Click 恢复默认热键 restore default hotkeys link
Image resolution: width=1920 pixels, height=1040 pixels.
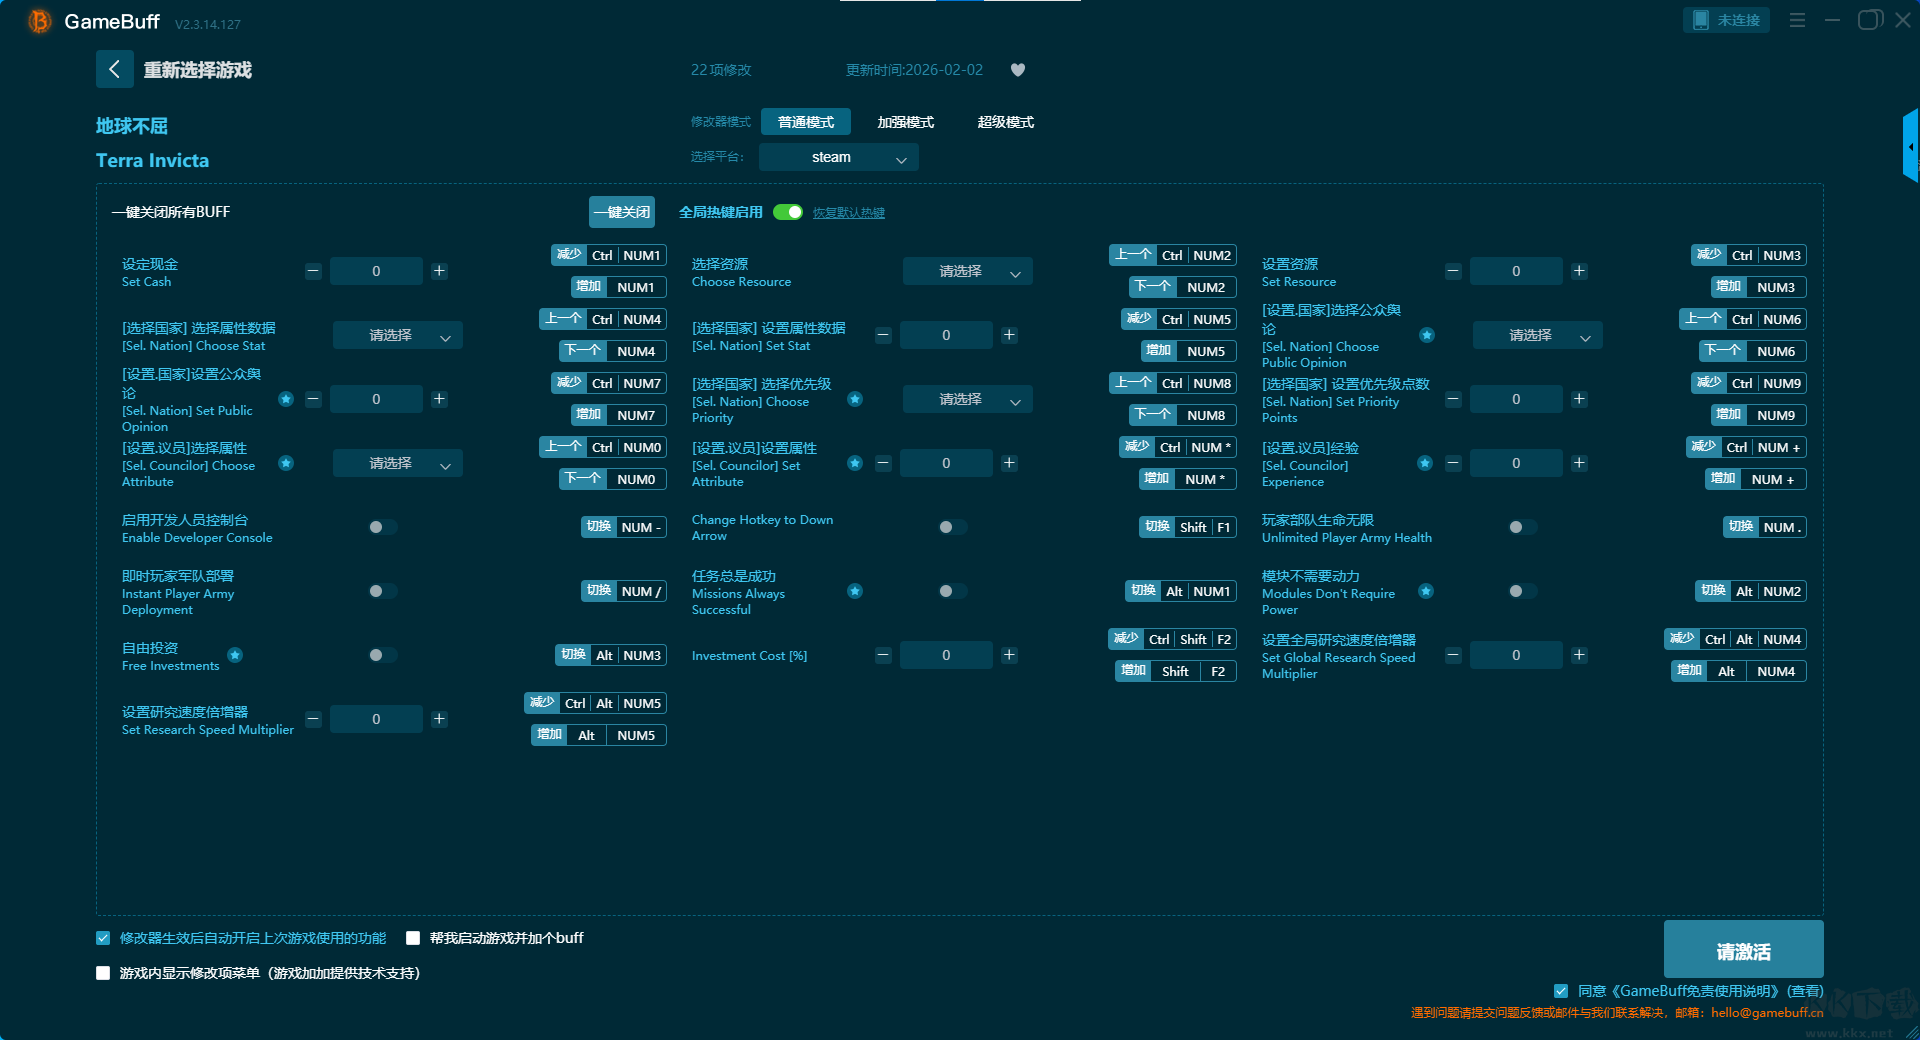tap(849, 212)
